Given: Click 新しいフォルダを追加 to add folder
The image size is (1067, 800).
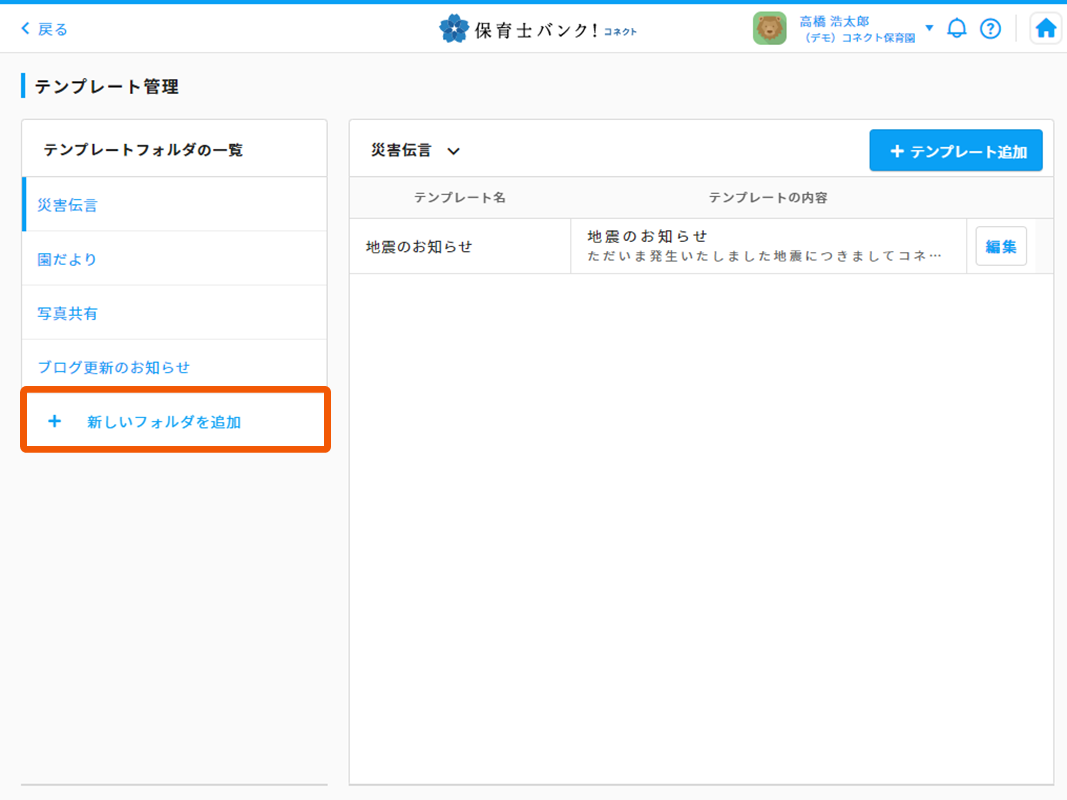Looking at the screenshot, I should [x=164, y=422].
